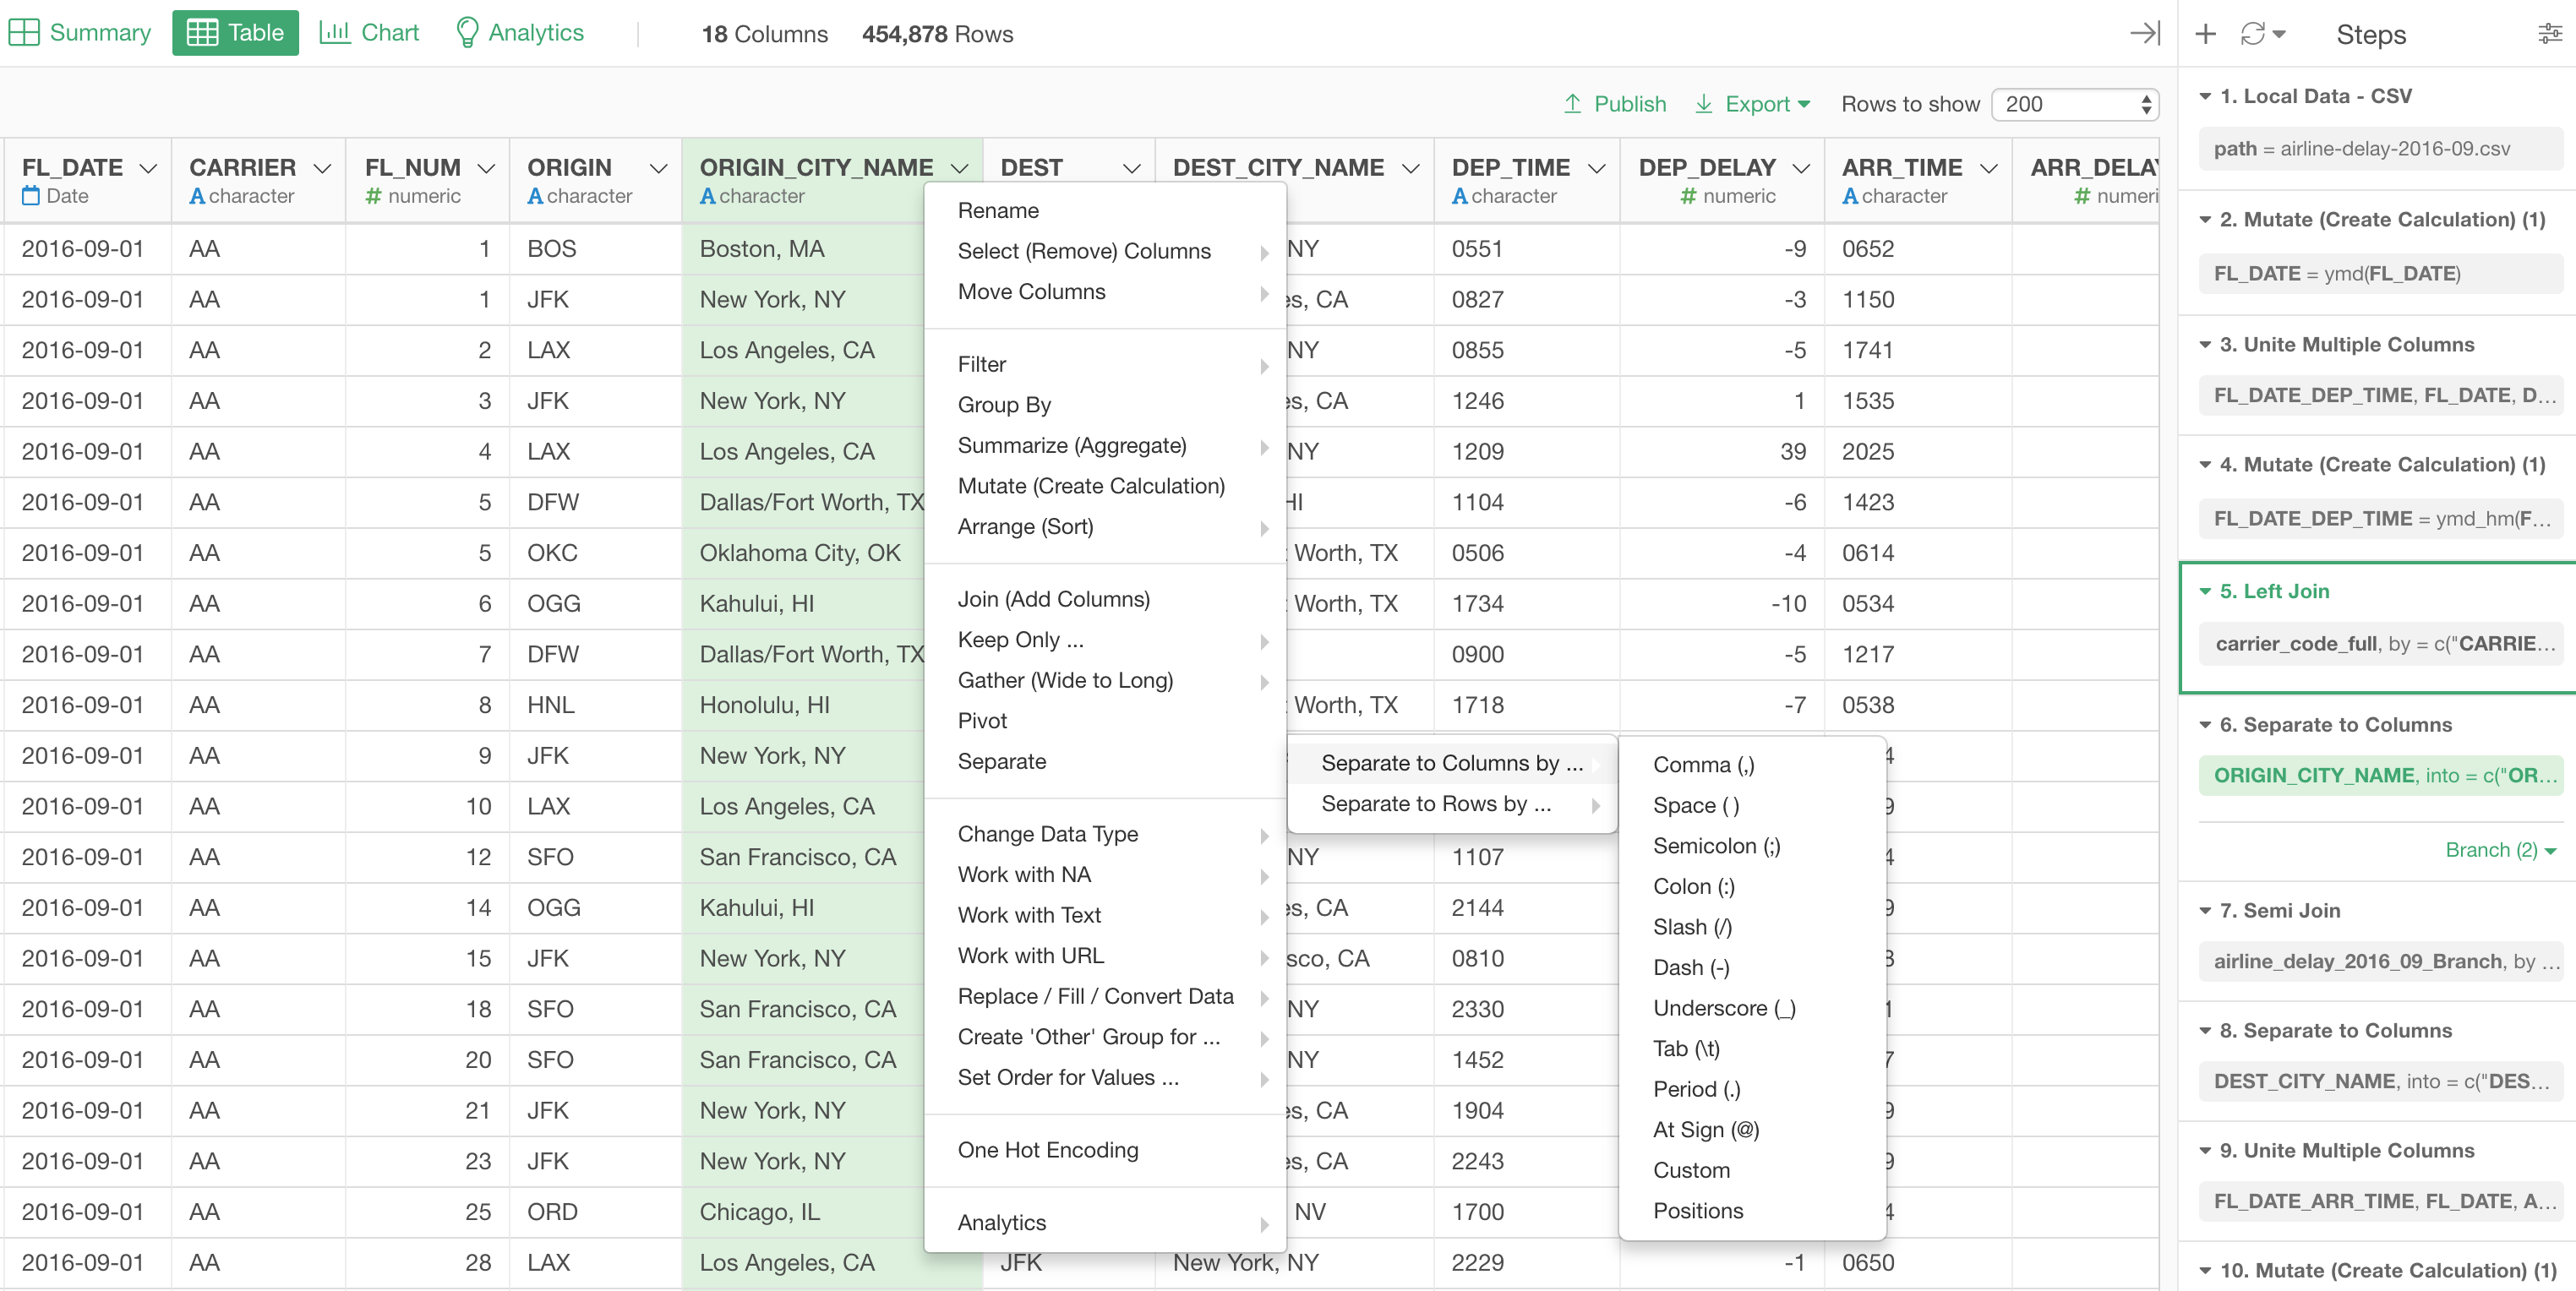This screenshot has width=2576, height=1291.
Task: Click FL_NUM numeric type hash icon
Action: click(374, 196)
